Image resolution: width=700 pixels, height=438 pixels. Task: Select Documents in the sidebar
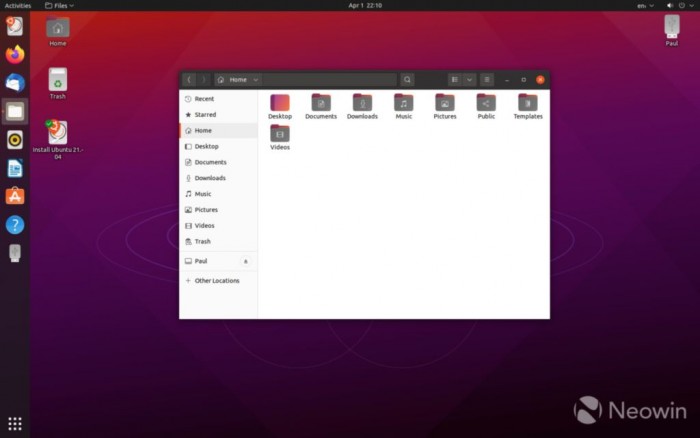218,162
